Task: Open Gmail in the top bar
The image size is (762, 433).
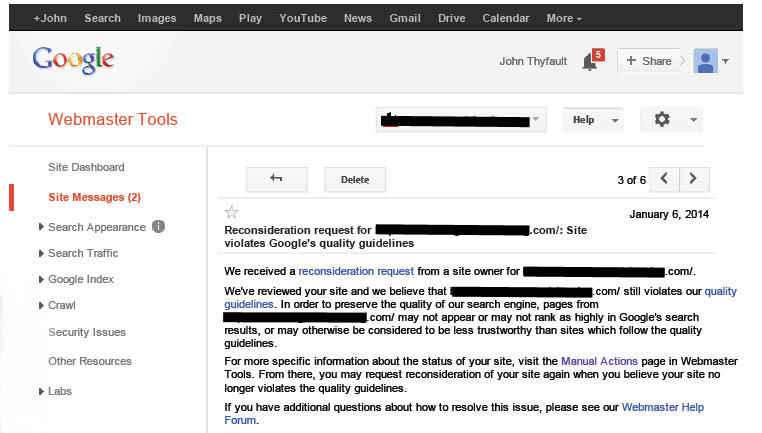Action: tap(405, 18)
